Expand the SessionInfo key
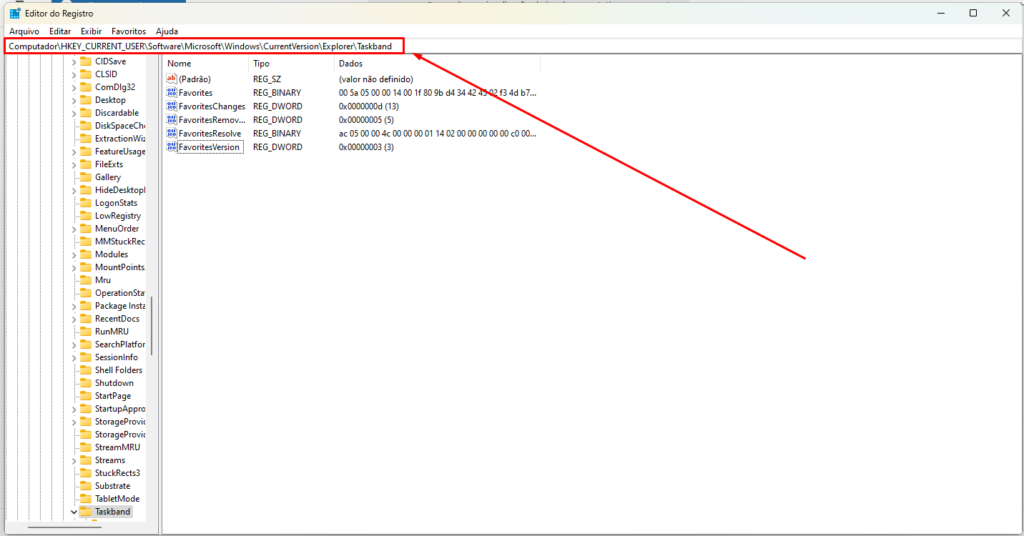1024x536 pixels. coord(74,358)
